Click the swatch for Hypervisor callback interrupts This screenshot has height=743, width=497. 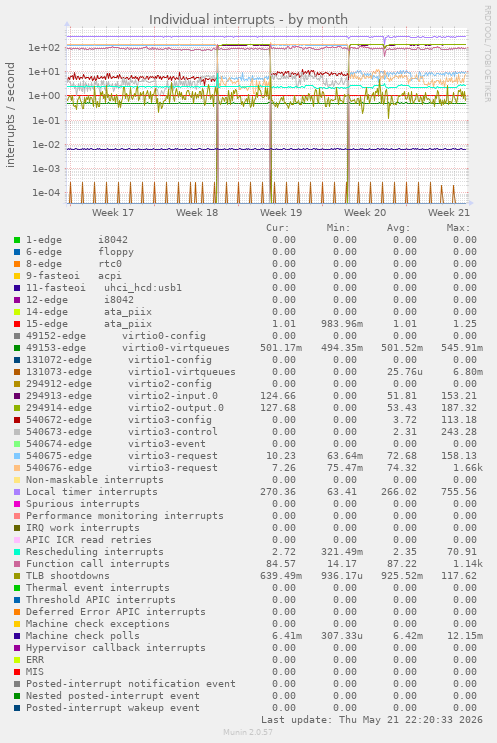[x=17, y=648]
